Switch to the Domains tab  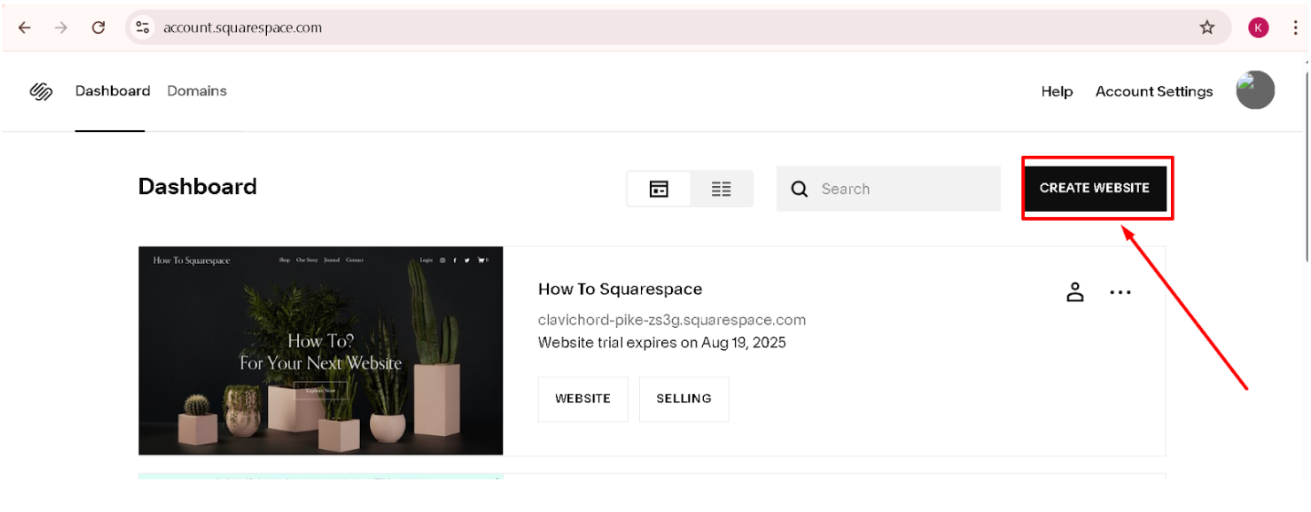tap(197, 91)
